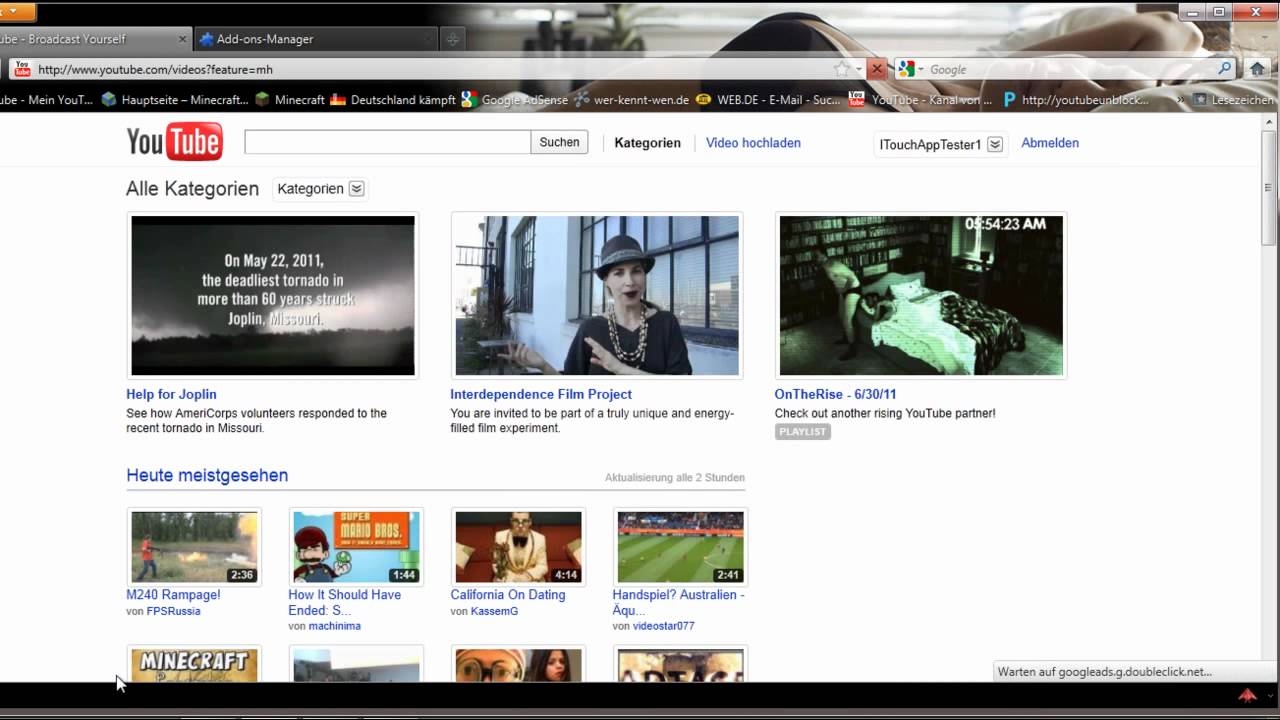Open the Help for Joplin video thumbnail
The width and height of the screenshot is (1280, 720).
point(273,295)
